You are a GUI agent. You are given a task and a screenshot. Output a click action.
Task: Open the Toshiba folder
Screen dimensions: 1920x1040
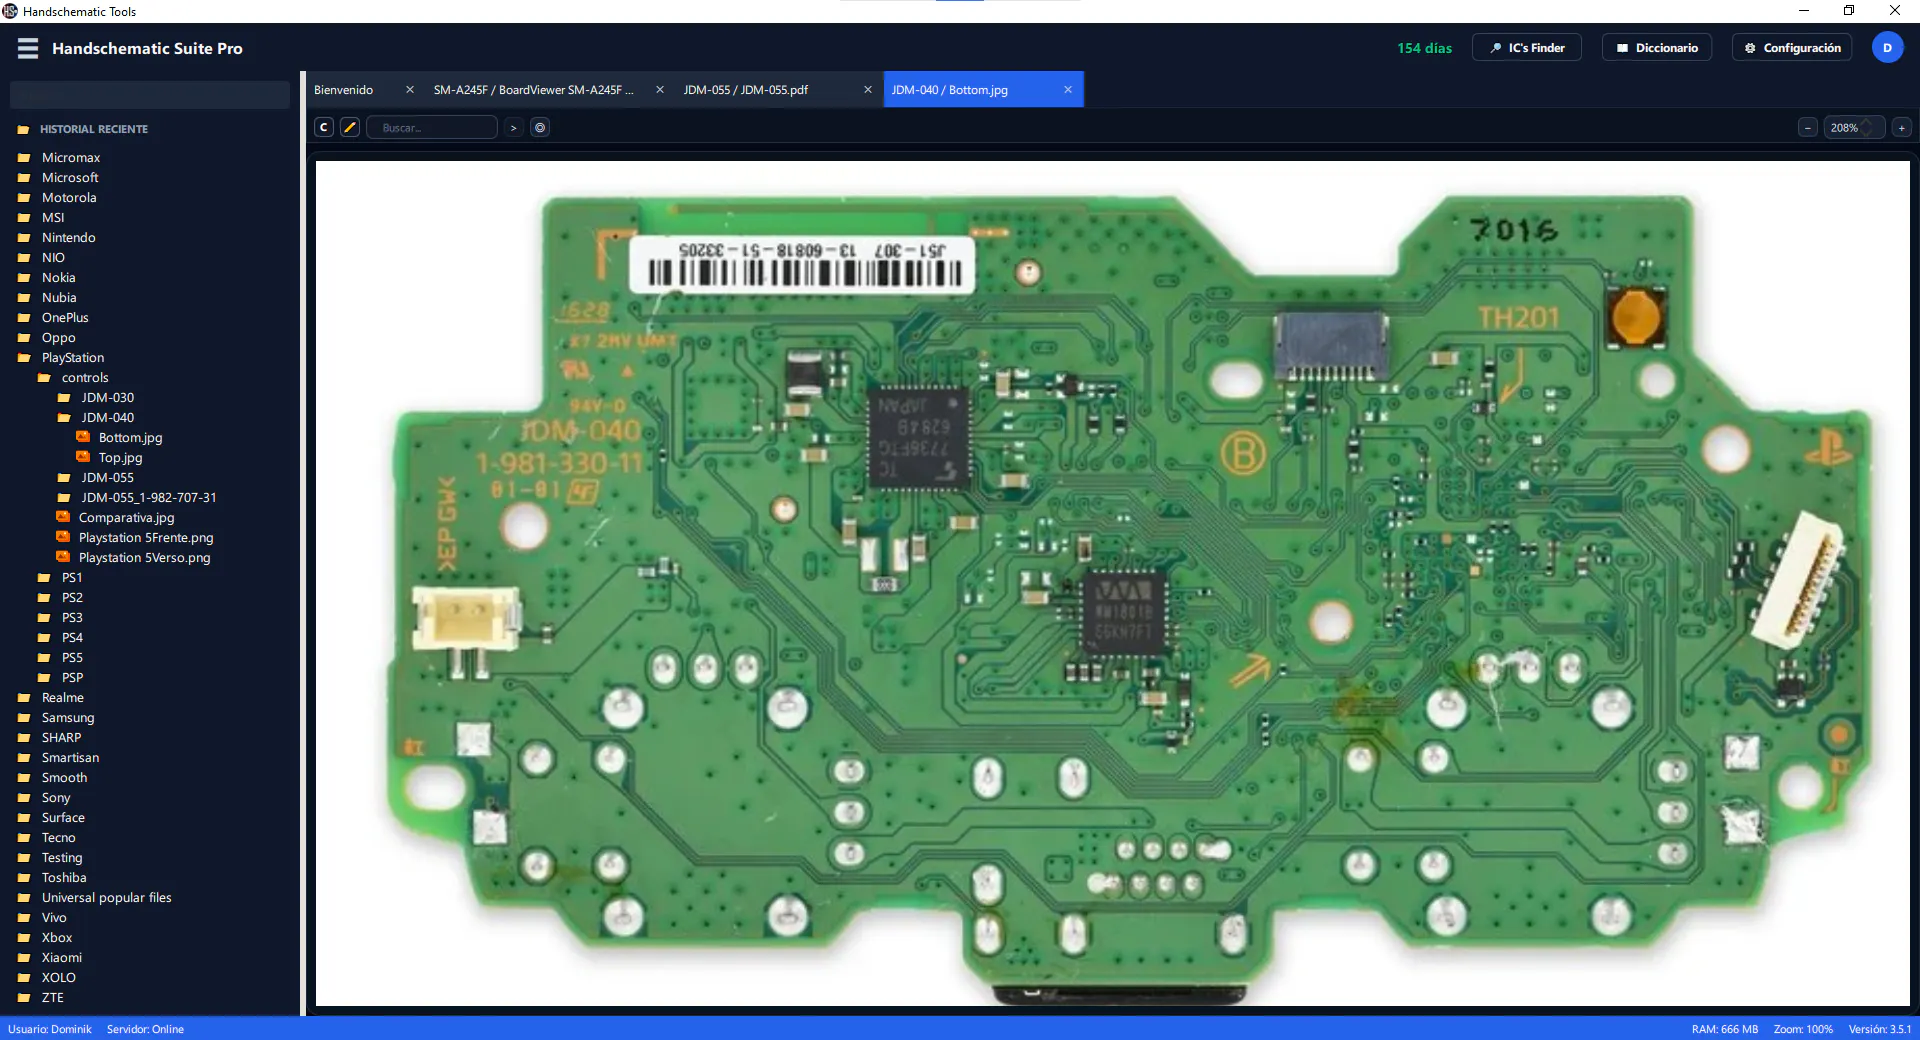pyautogui.click(x=64, y=878)
